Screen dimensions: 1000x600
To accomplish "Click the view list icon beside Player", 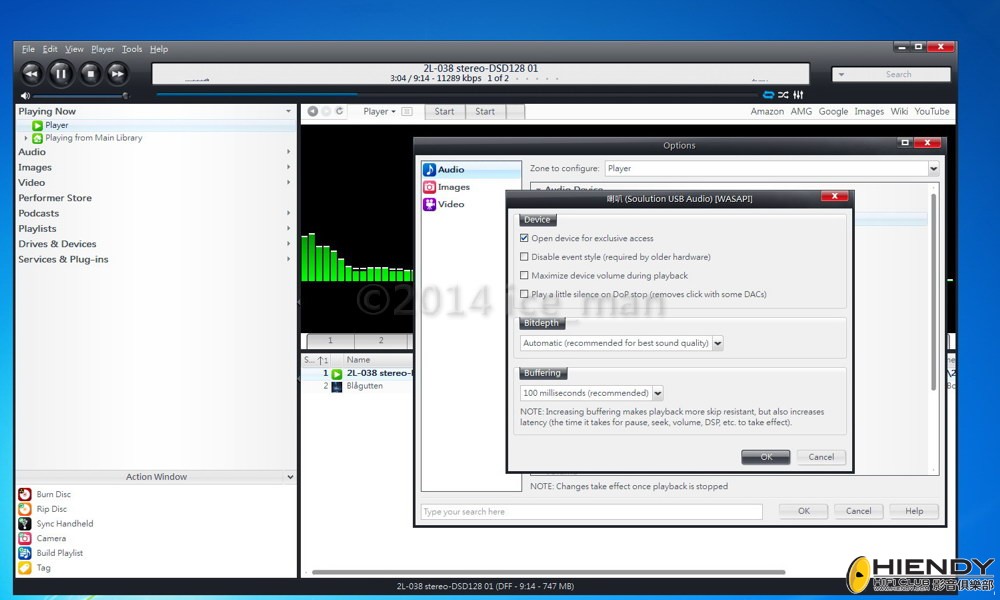I will [x=407, y=112].
